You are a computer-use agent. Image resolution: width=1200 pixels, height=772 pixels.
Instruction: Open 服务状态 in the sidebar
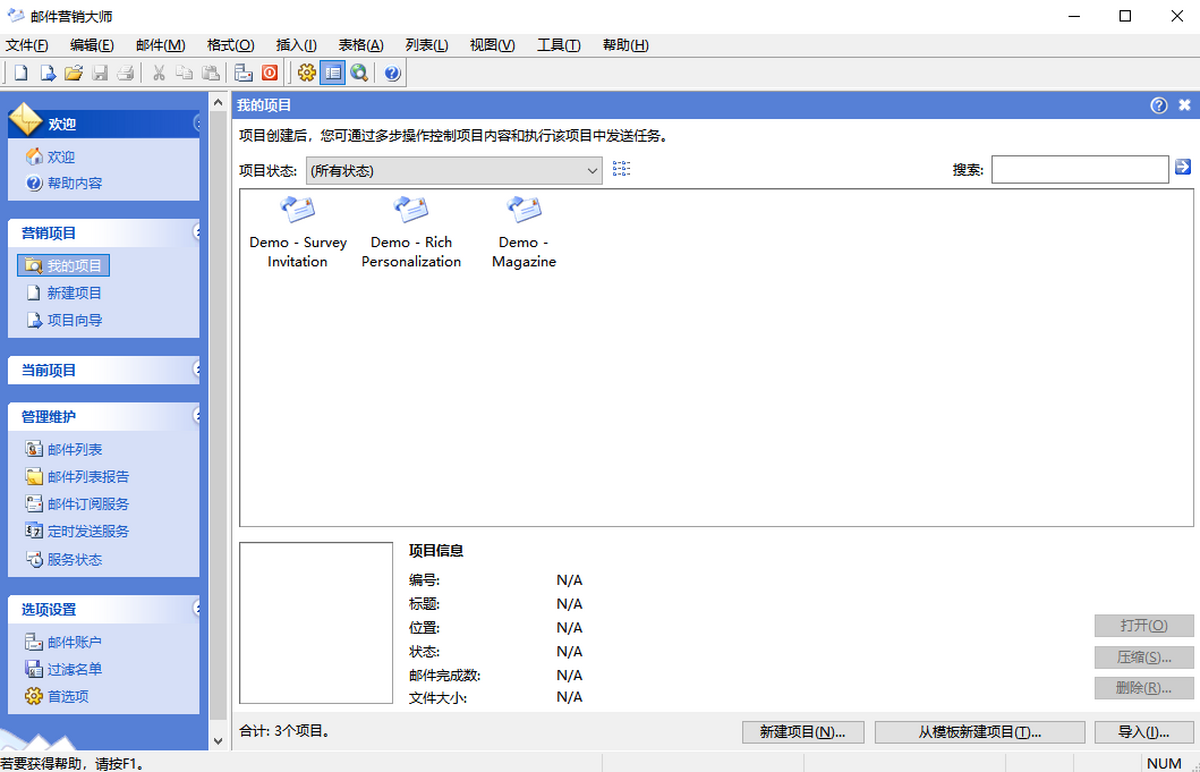click(64, 559)
